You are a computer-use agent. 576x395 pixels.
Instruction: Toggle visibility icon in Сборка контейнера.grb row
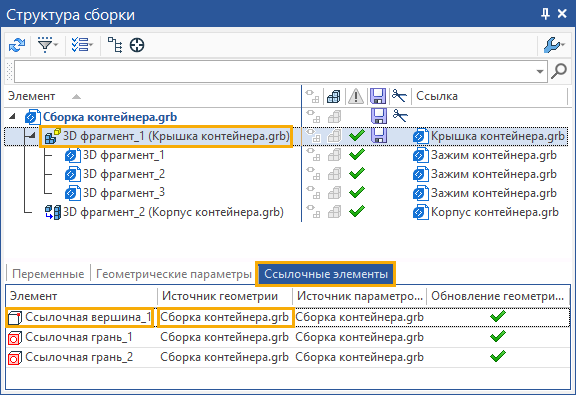(x=313, y=116)
